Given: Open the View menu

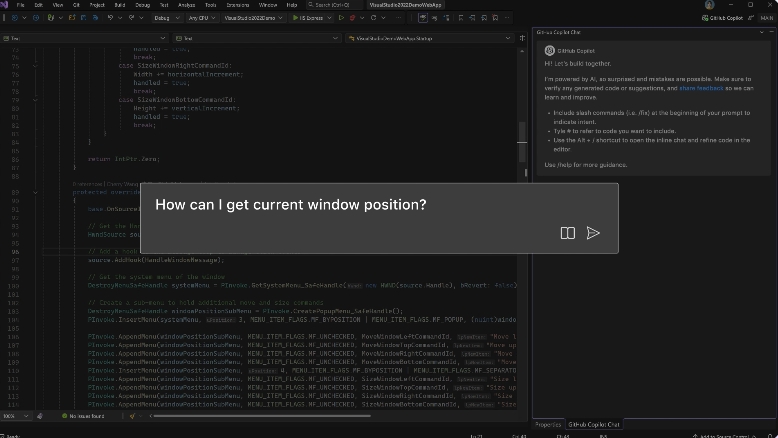Looking at the screenshot, I should (58, 5).
